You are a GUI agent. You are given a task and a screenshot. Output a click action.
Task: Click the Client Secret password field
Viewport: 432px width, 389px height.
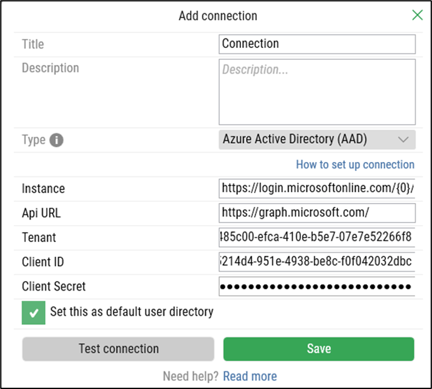click(x=317, y=286)
